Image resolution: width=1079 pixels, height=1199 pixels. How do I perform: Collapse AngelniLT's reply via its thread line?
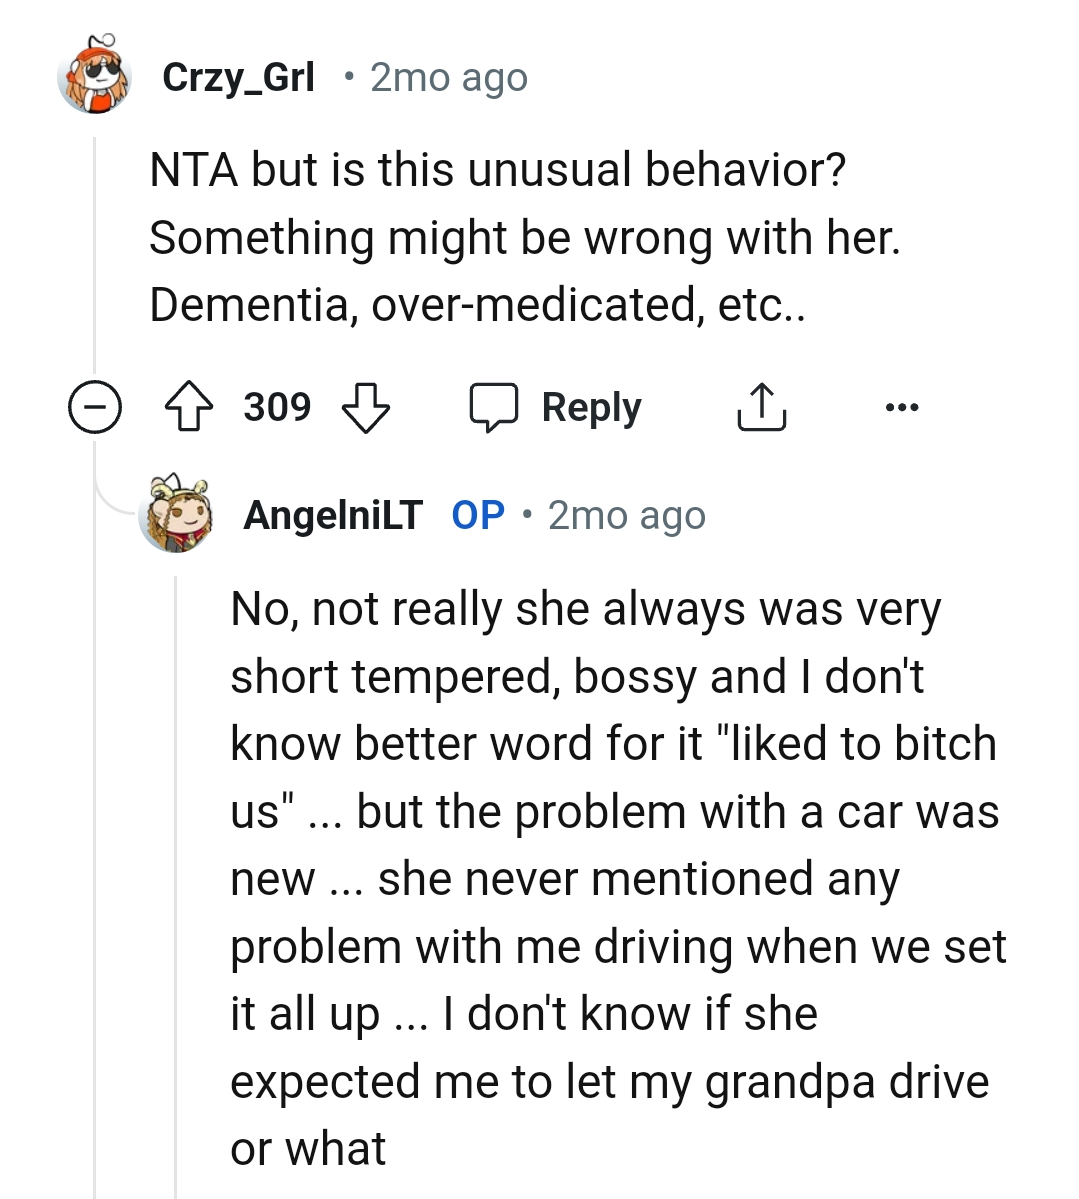pyautogui.click(x=176, y=860)
